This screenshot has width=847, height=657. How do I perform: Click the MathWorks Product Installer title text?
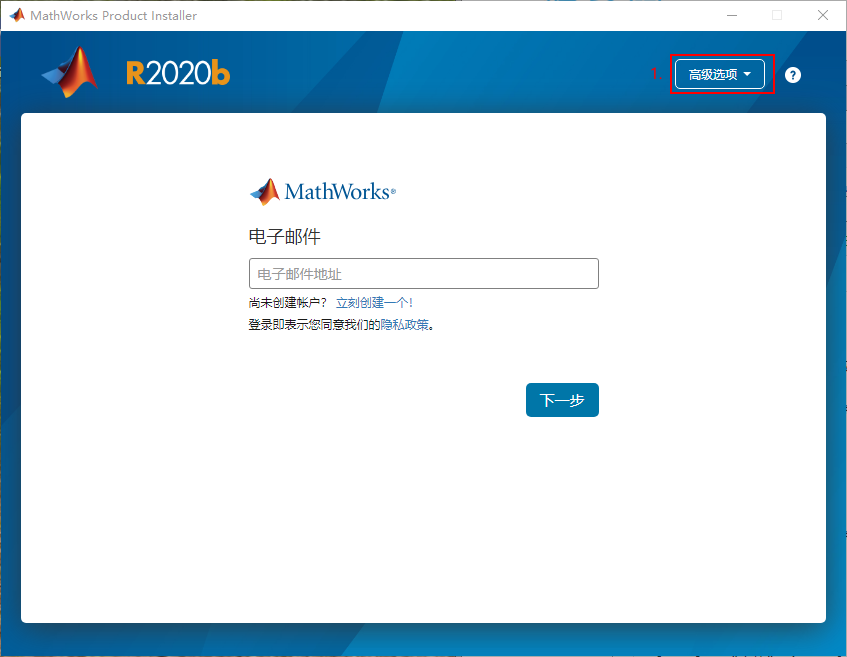(113, 15)
